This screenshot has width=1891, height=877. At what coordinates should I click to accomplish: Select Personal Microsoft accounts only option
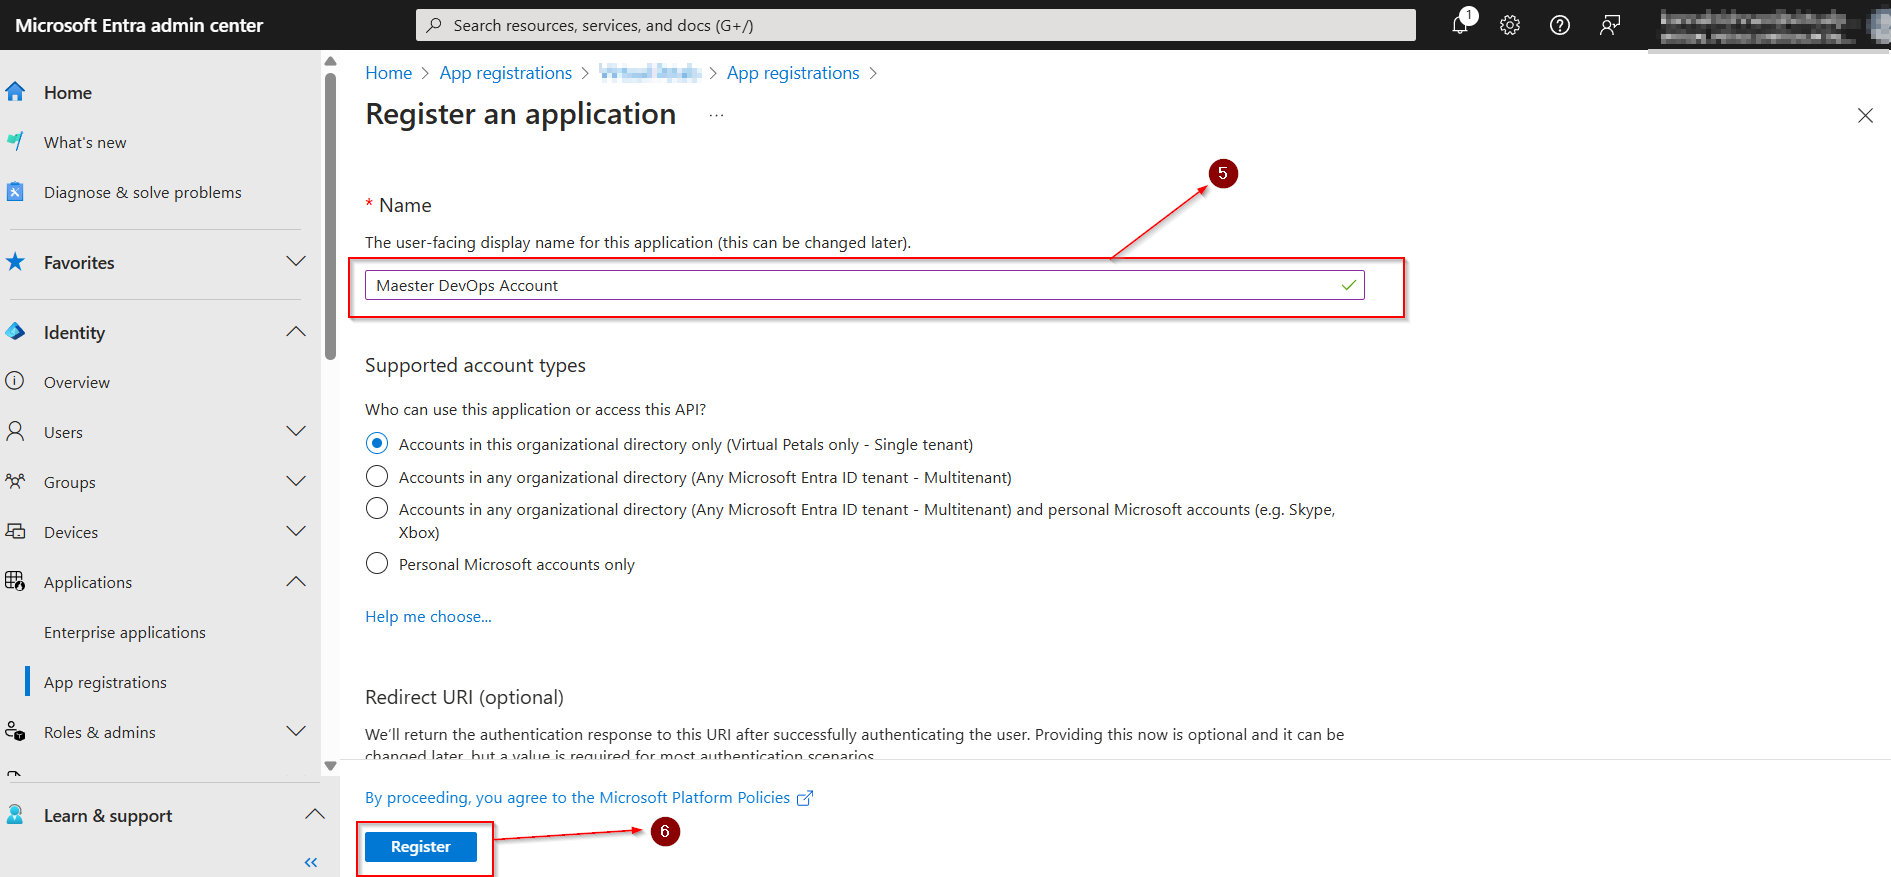point(377,563)
